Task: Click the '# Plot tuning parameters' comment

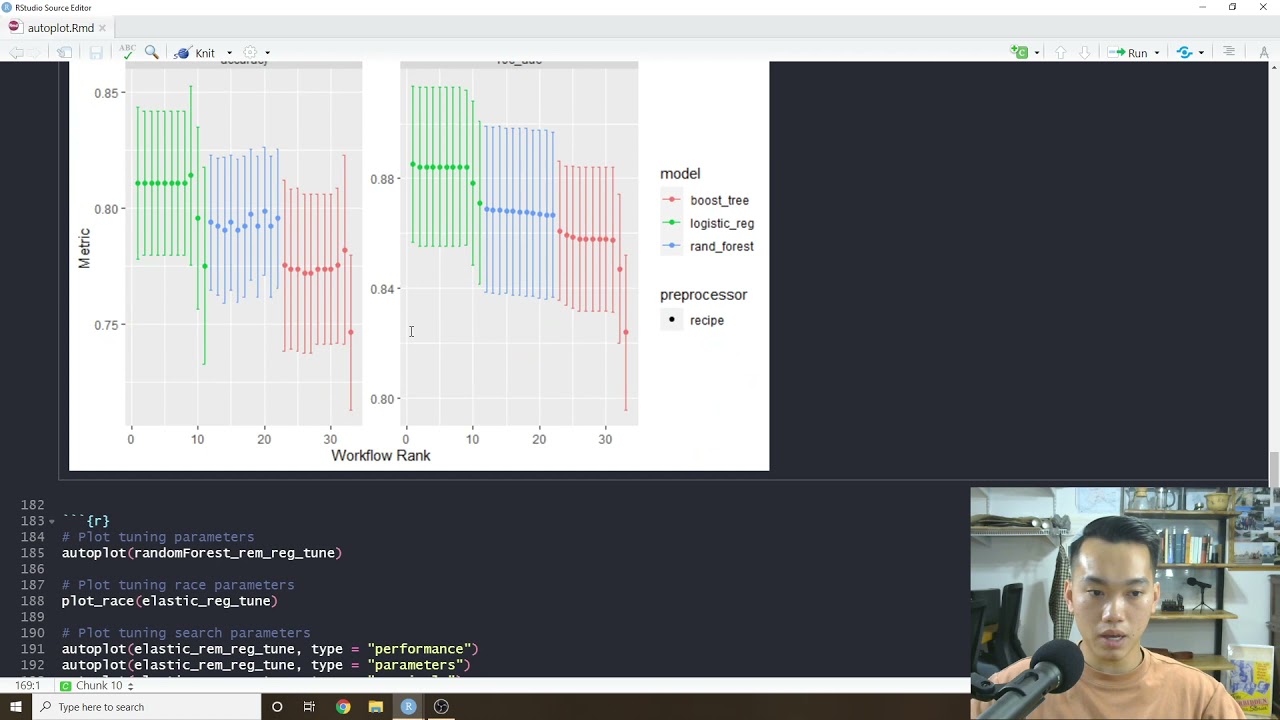Action: coord(158,537)
